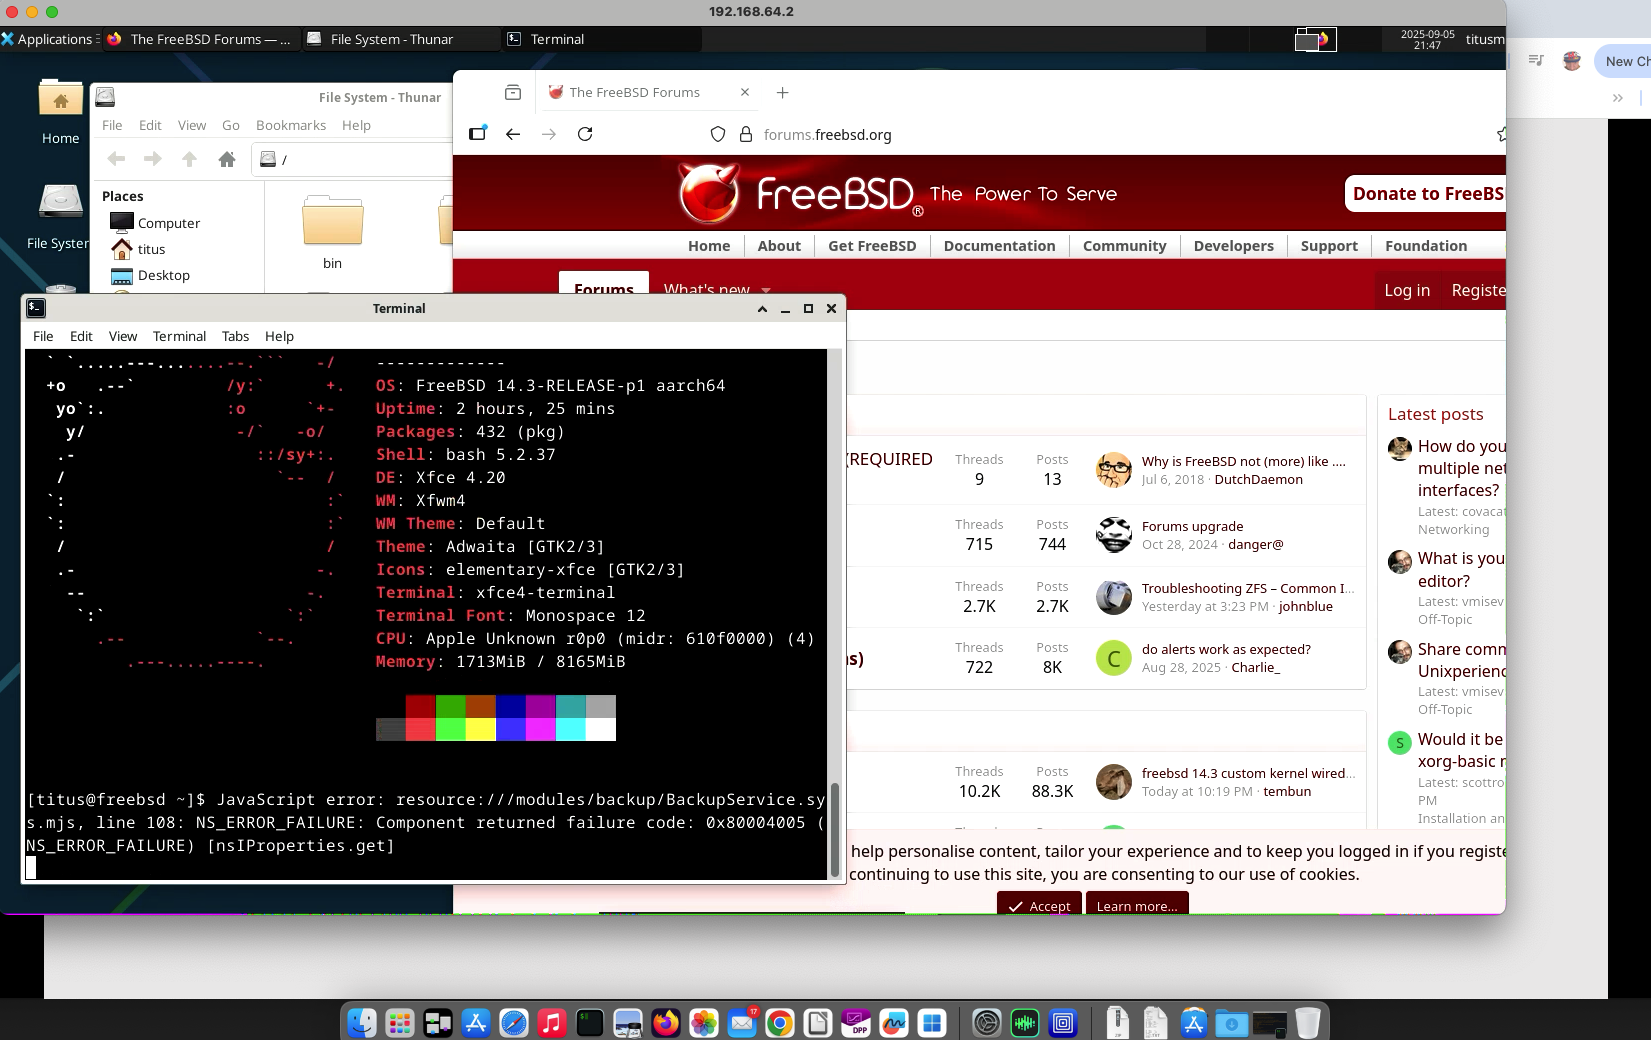The height and width of the screenshot is (1040, 1651).
Task: Click the Log in link
Action: (1406, 290)
